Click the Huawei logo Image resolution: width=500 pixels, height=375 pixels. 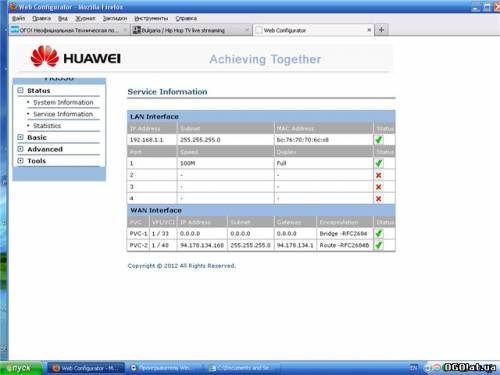click(75, 56)
